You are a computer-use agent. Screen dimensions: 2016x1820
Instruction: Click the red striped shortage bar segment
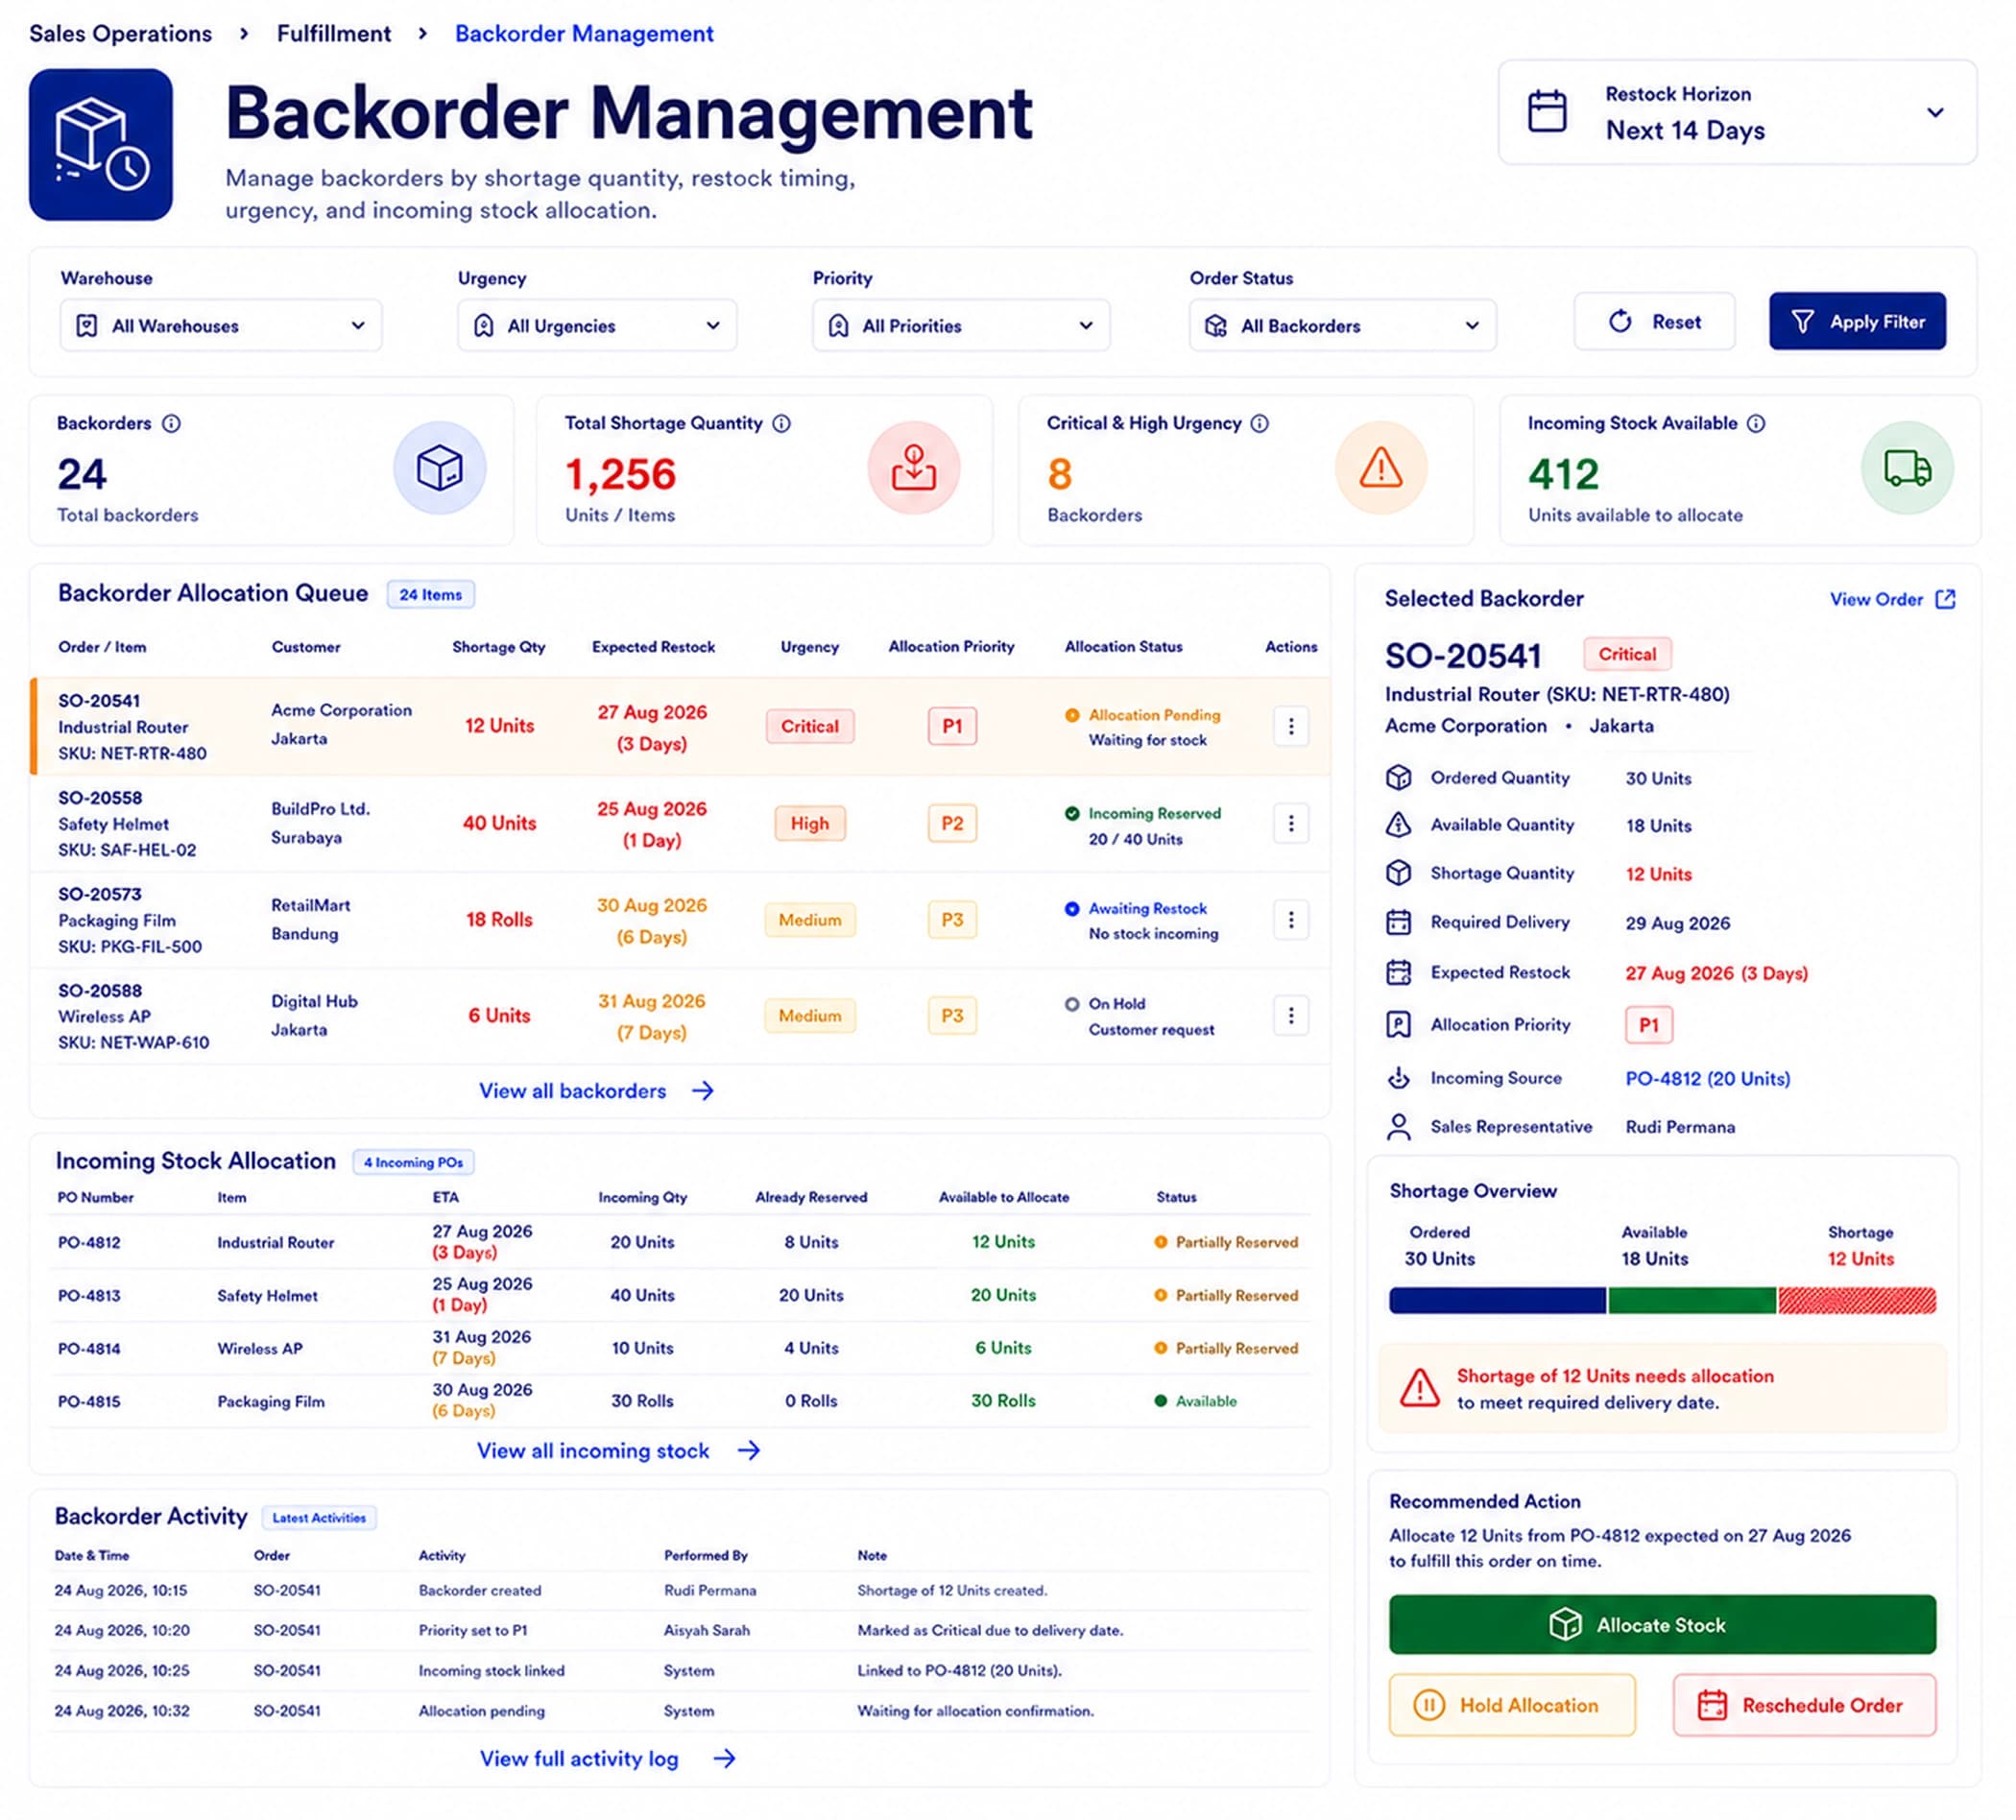1857,1300
